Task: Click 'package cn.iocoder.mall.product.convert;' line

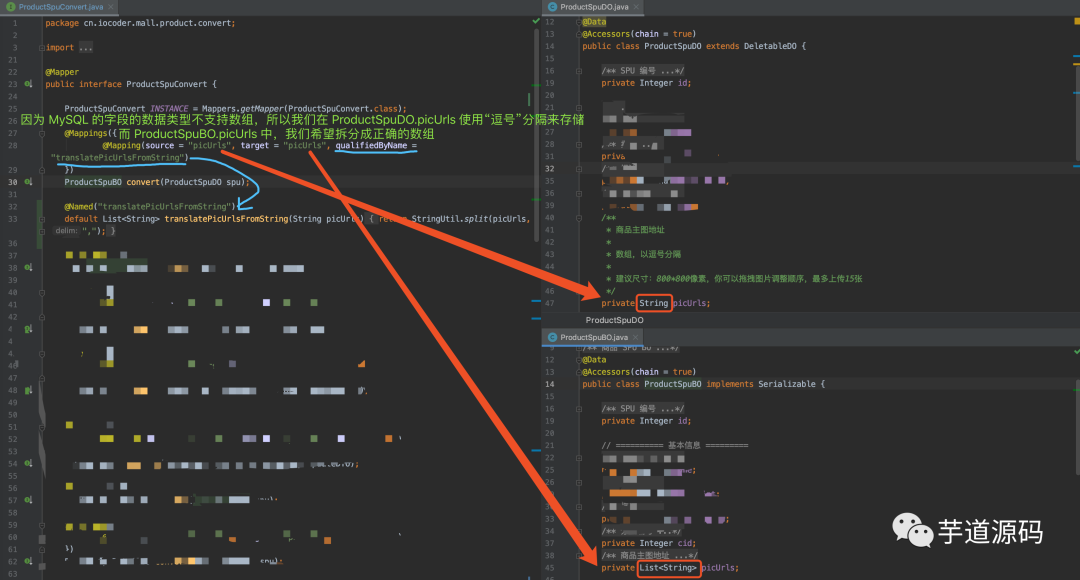Action: [x=141, y=23]
